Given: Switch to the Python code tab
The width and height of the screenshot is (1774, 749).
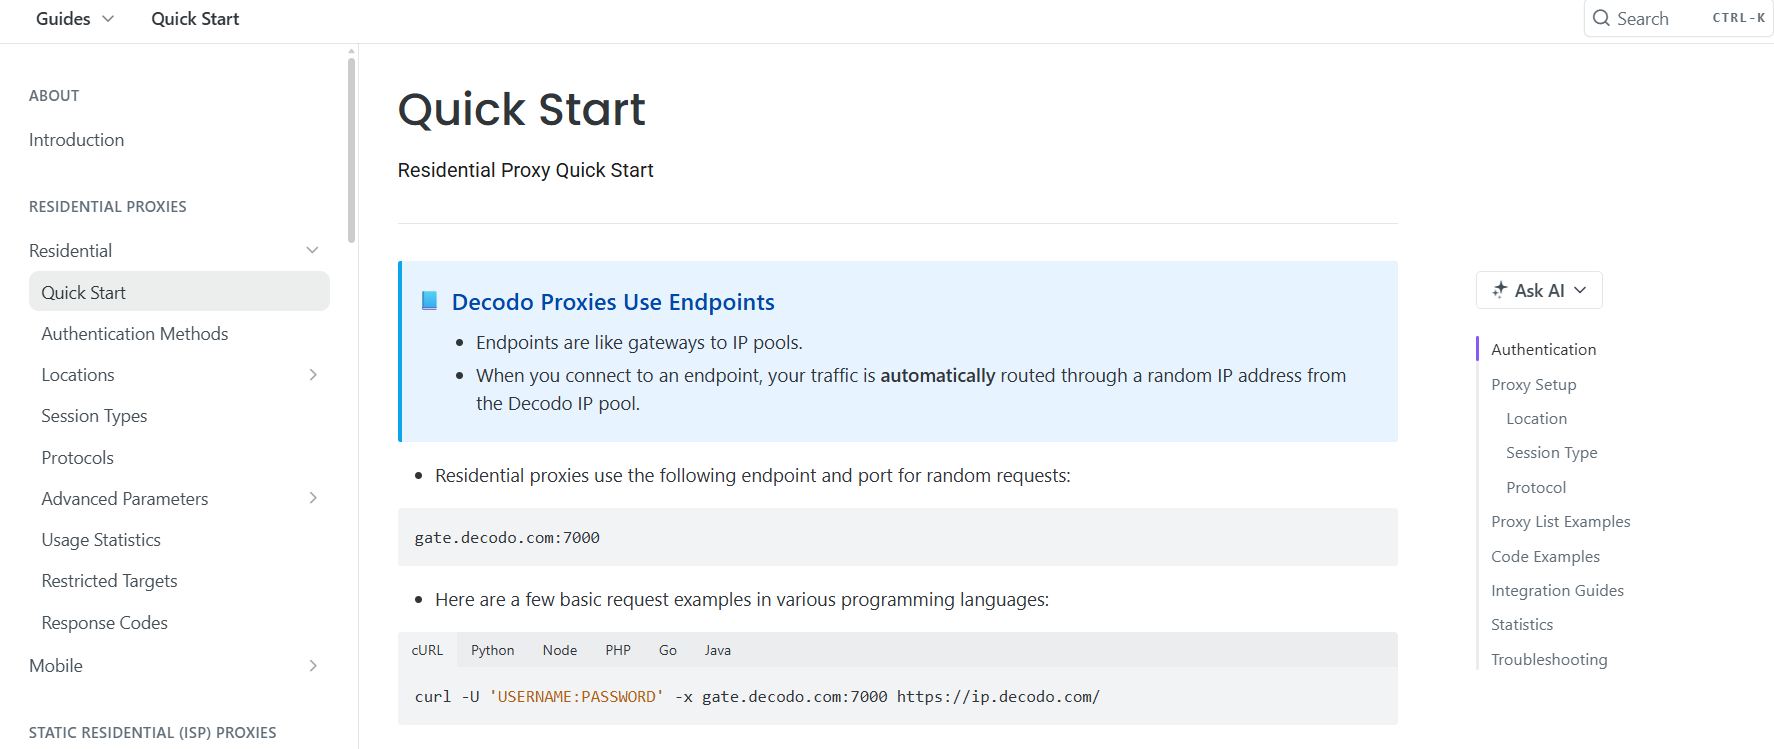Looking at the screenshot, I should click(493, 650).
